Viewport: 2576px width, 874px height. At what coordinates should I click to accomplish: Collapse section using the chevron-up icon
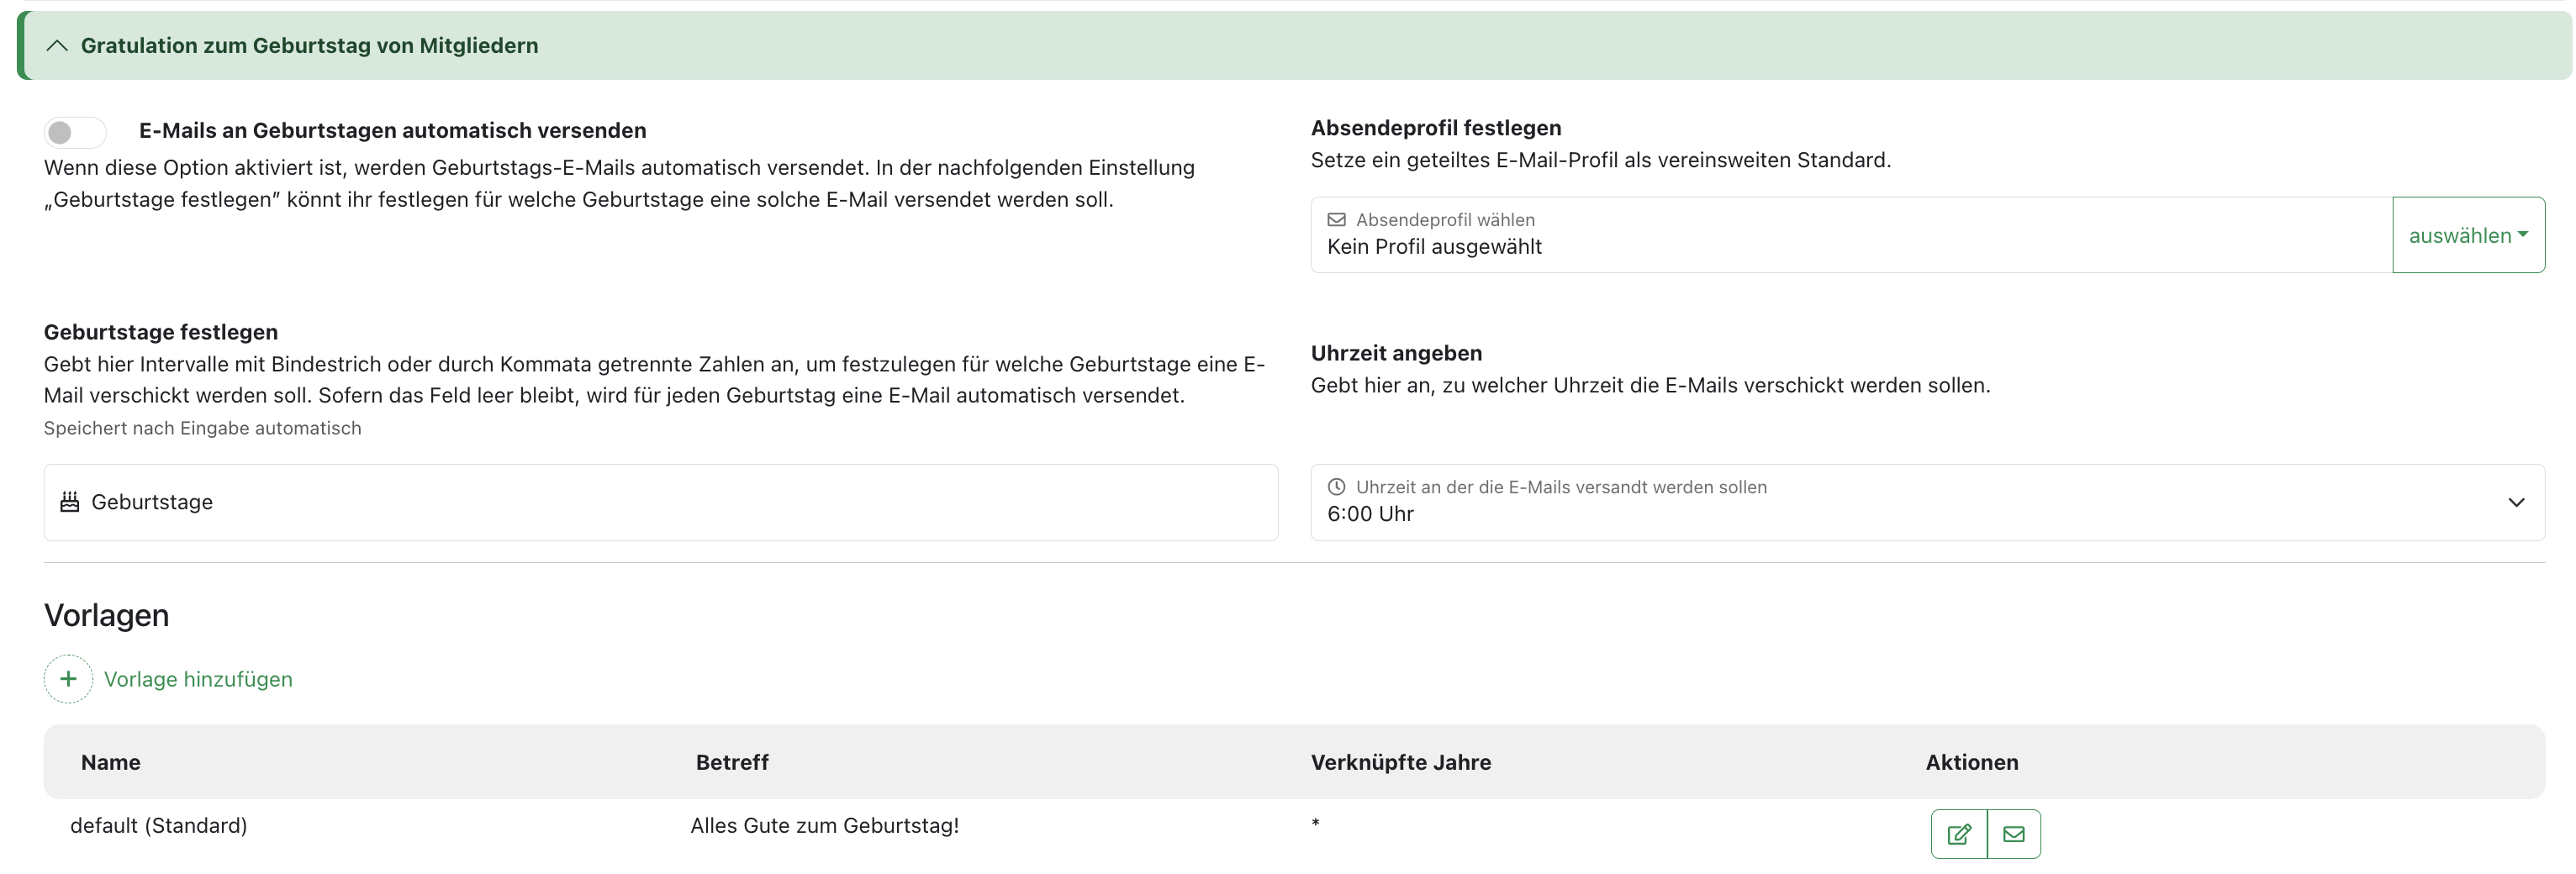pos(57,45)
